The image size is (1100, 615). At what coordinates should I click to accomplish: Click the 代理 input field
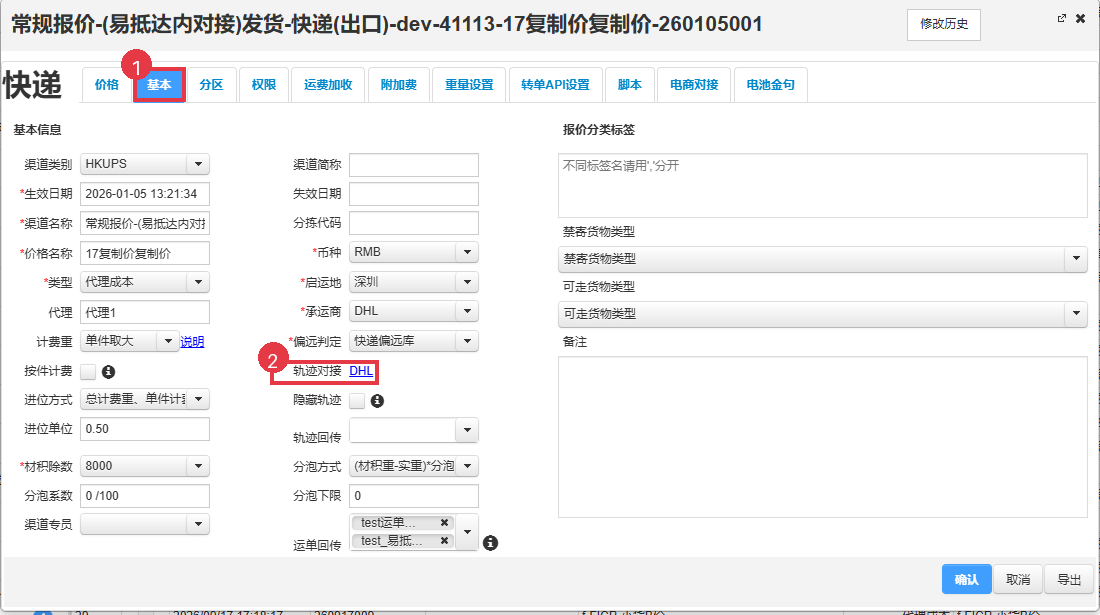click(x=145, y=312)
